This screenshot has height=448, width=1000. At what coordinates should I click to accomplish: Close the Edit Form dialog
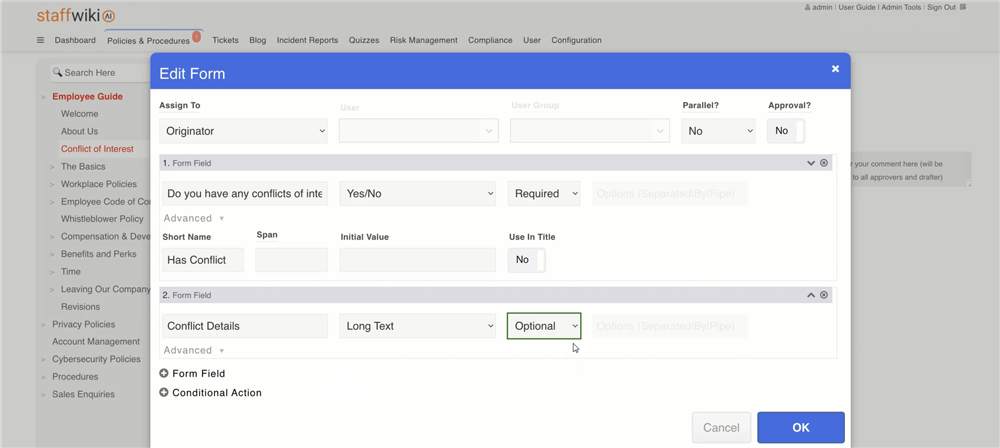[x=835, y=69]
